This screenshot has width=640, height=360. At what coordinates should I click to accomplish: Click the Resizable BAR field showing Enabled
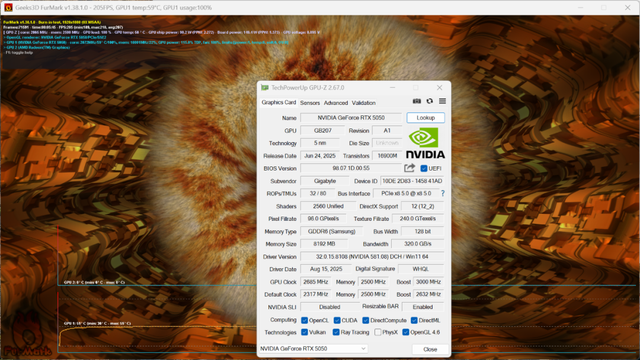pyautogui.click(x=423, y=307)
